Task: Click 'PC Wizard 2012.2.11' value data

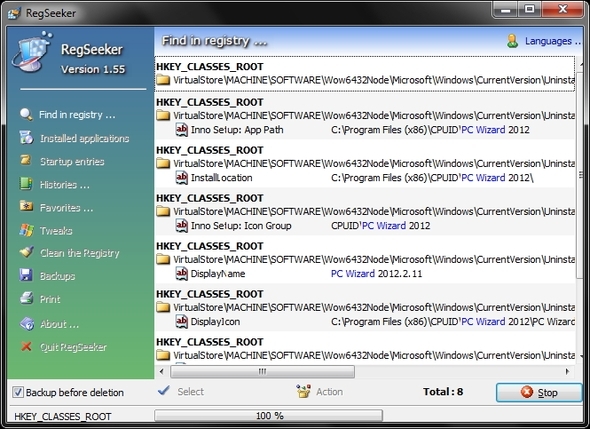Action: pos(376,274)
